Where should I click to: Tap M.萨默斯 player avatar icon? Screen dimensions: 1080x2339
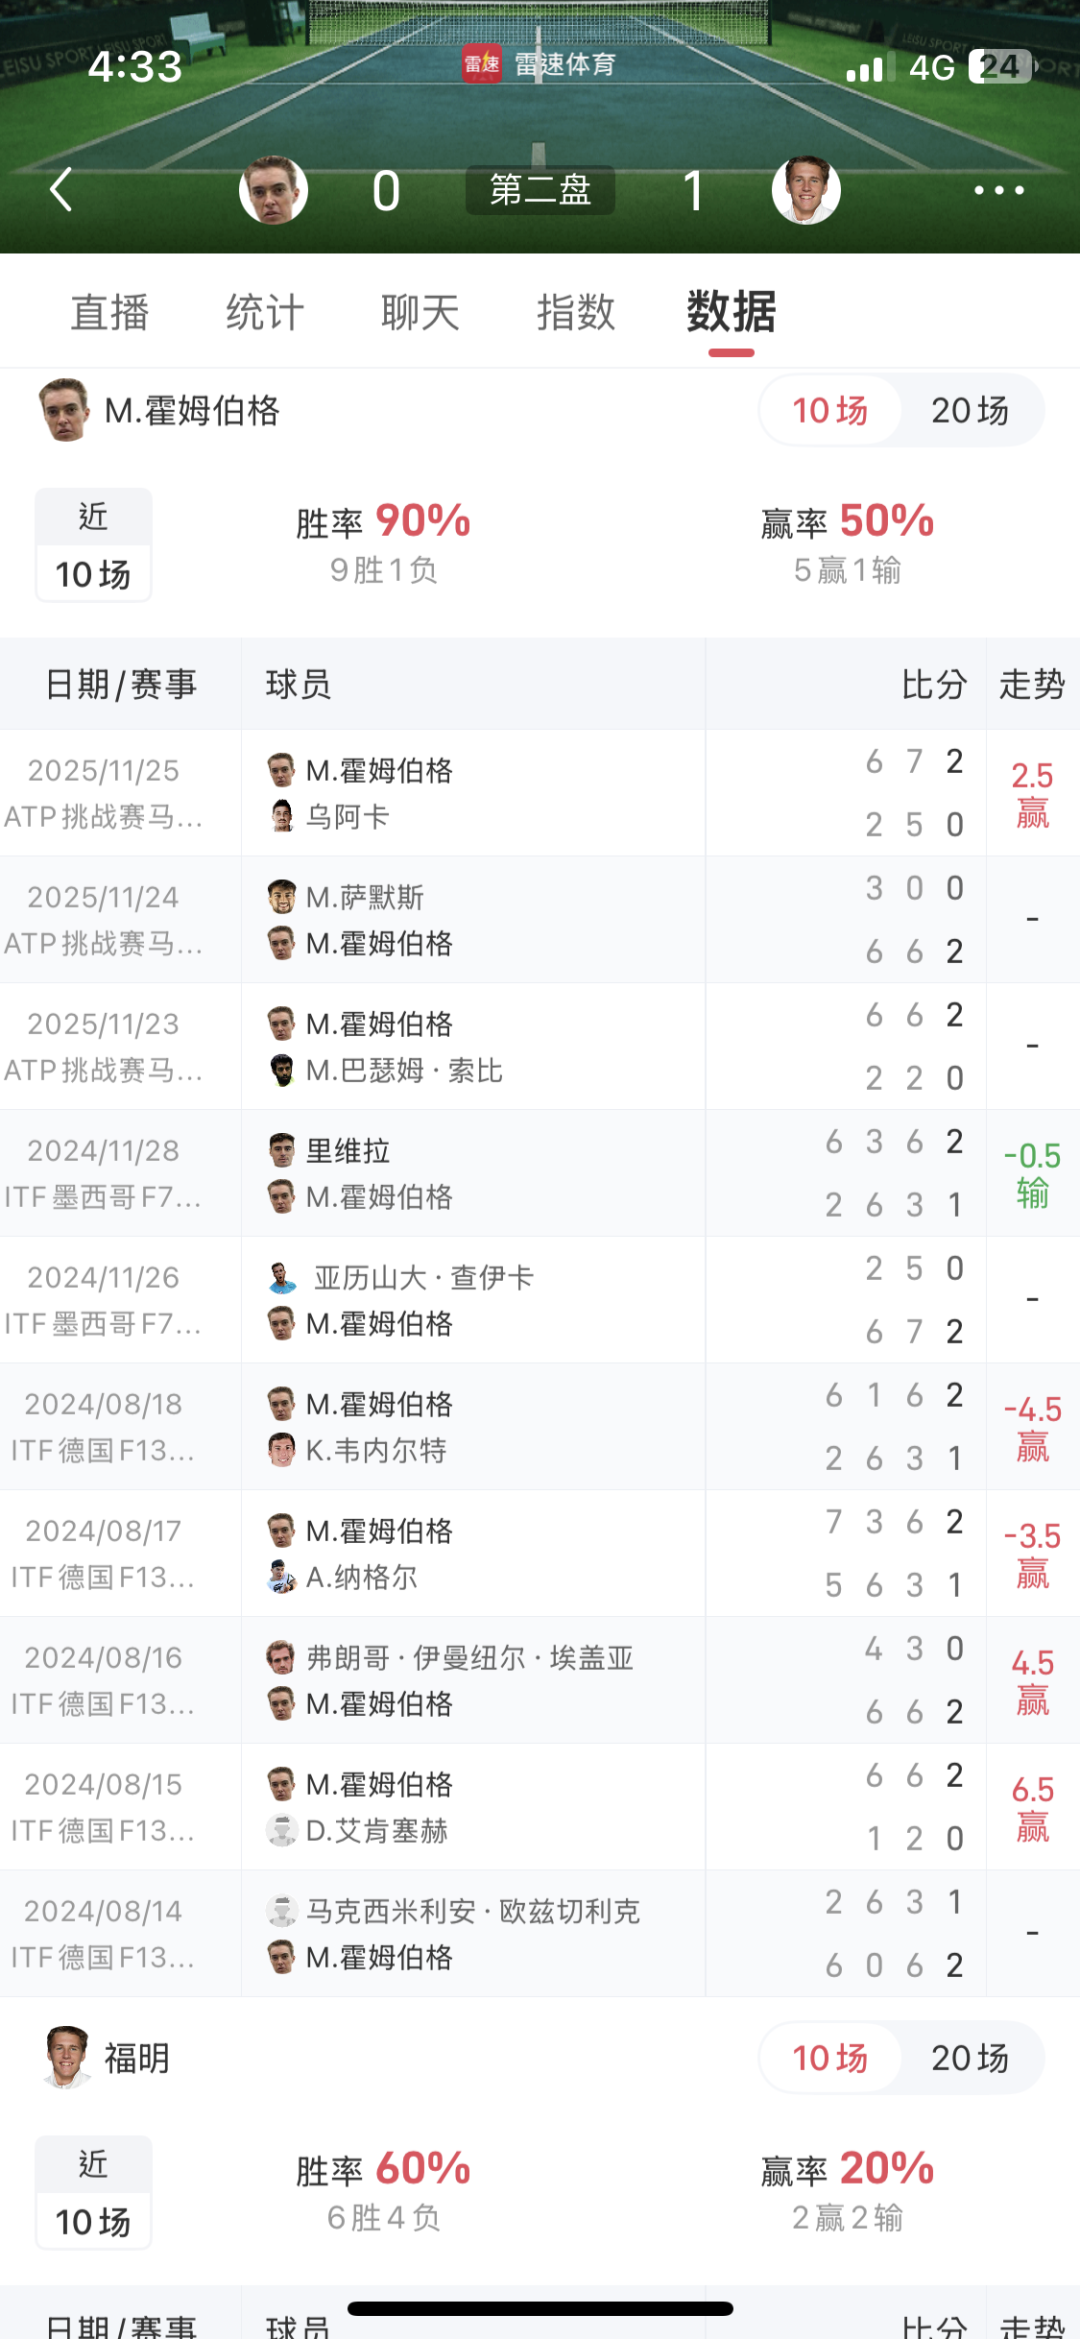(282, 897)
